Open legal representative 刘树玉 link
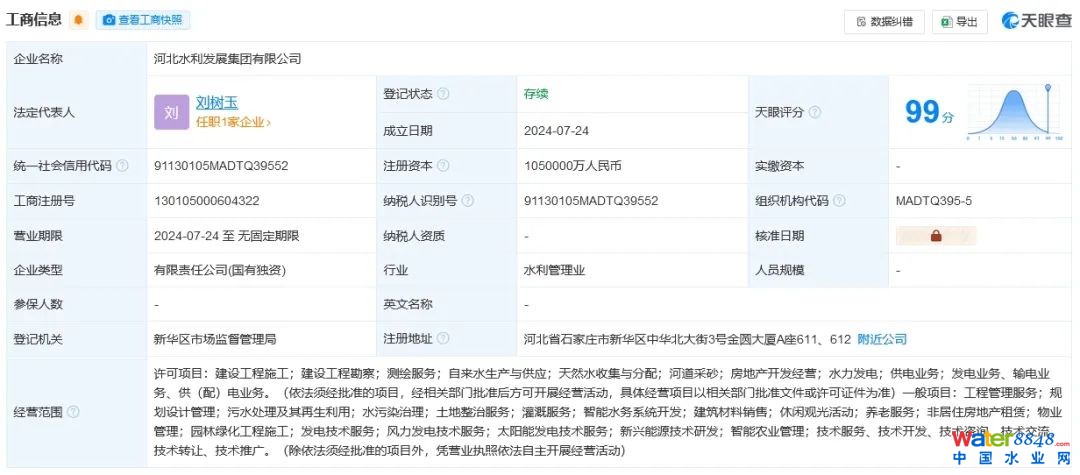1080x475 pixels. 217,102
